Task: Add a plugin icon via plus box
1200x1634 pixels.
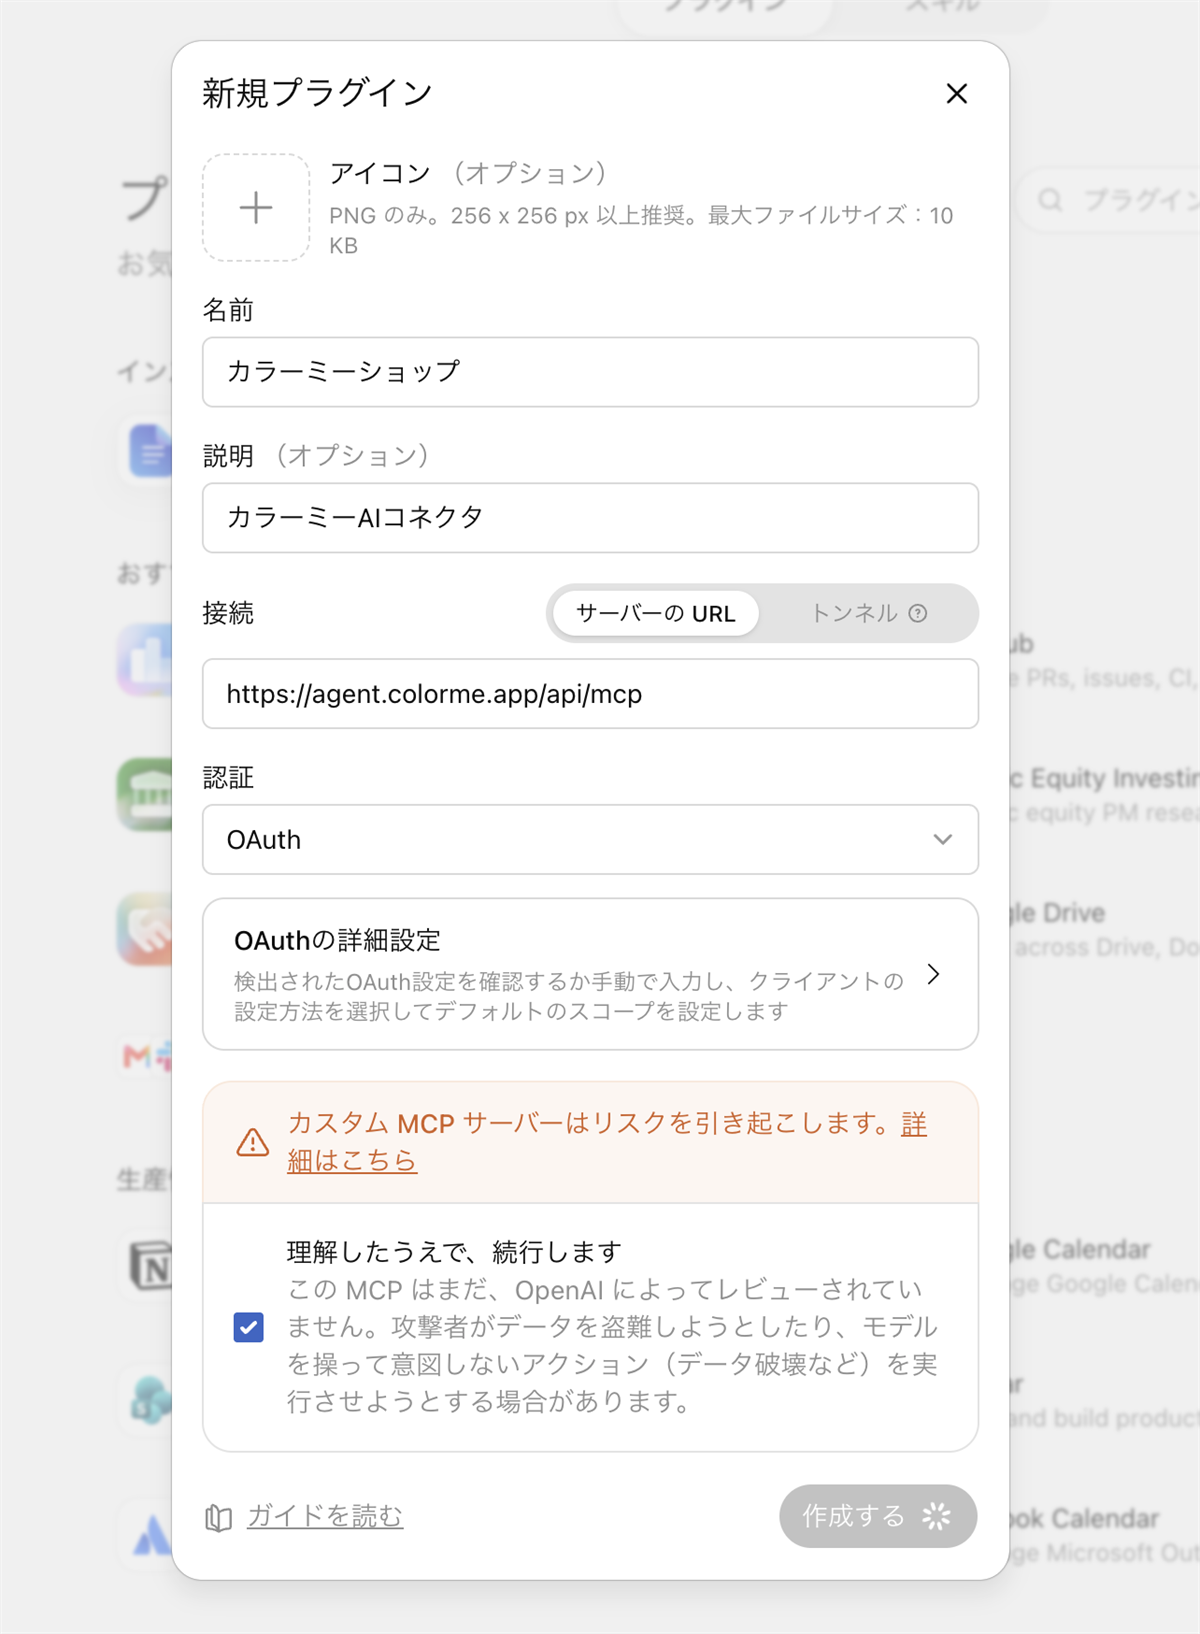Action: (256, 208)
